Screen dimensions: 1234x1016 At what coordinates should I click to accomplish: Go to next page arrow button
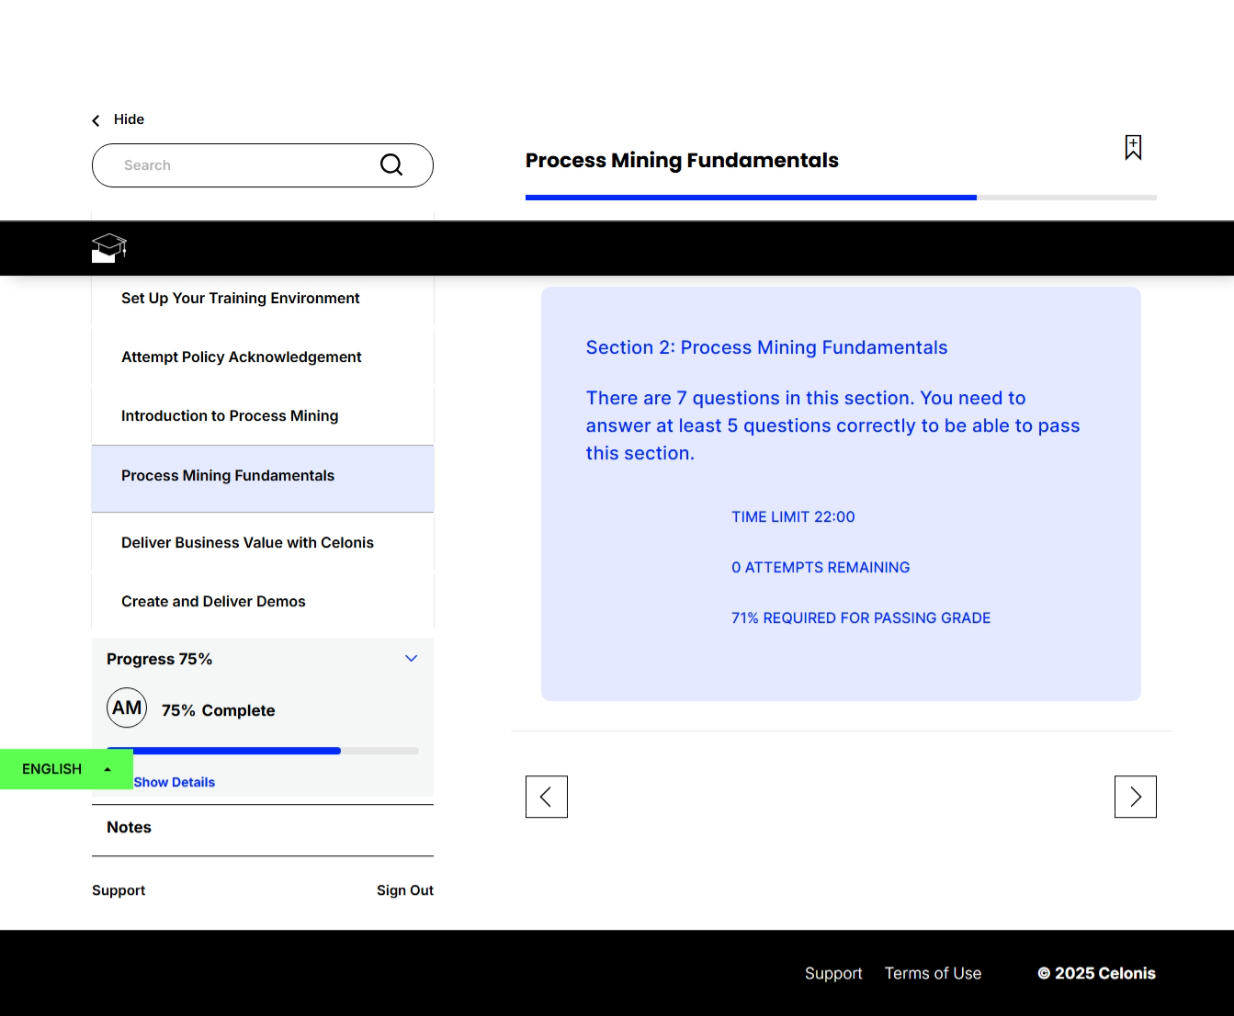[1136, 797]
